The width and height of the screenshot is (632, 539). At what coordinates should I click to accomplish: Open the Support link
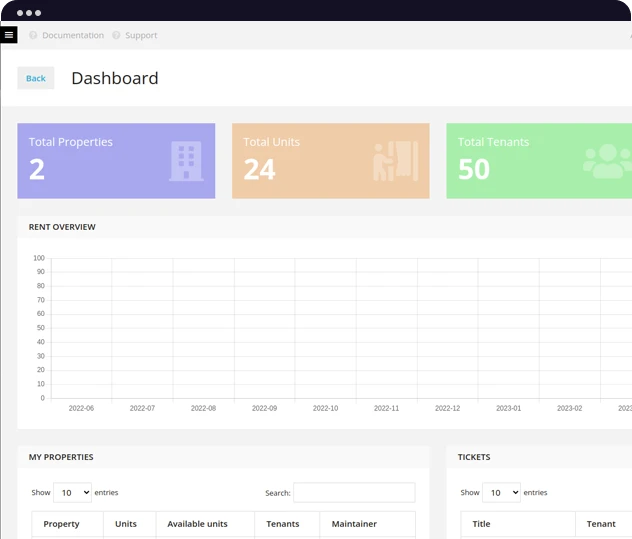141,35
